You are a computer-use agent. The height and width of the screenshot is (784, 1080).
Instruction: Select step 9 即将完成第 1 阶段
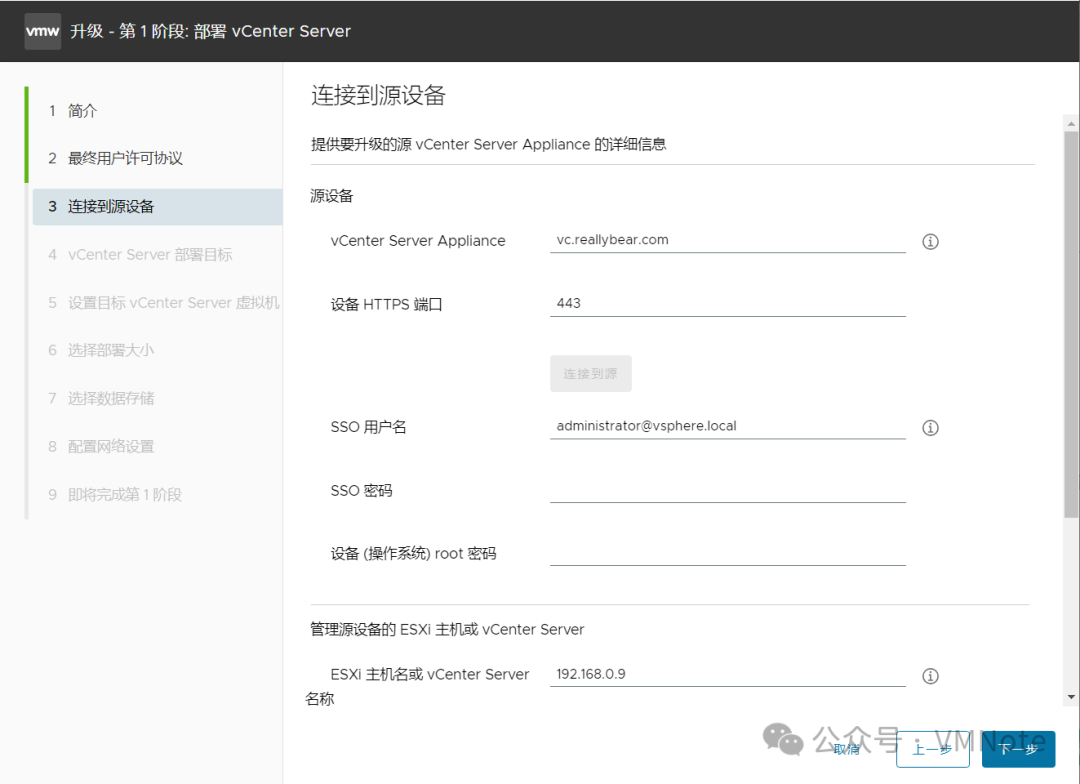157,495
